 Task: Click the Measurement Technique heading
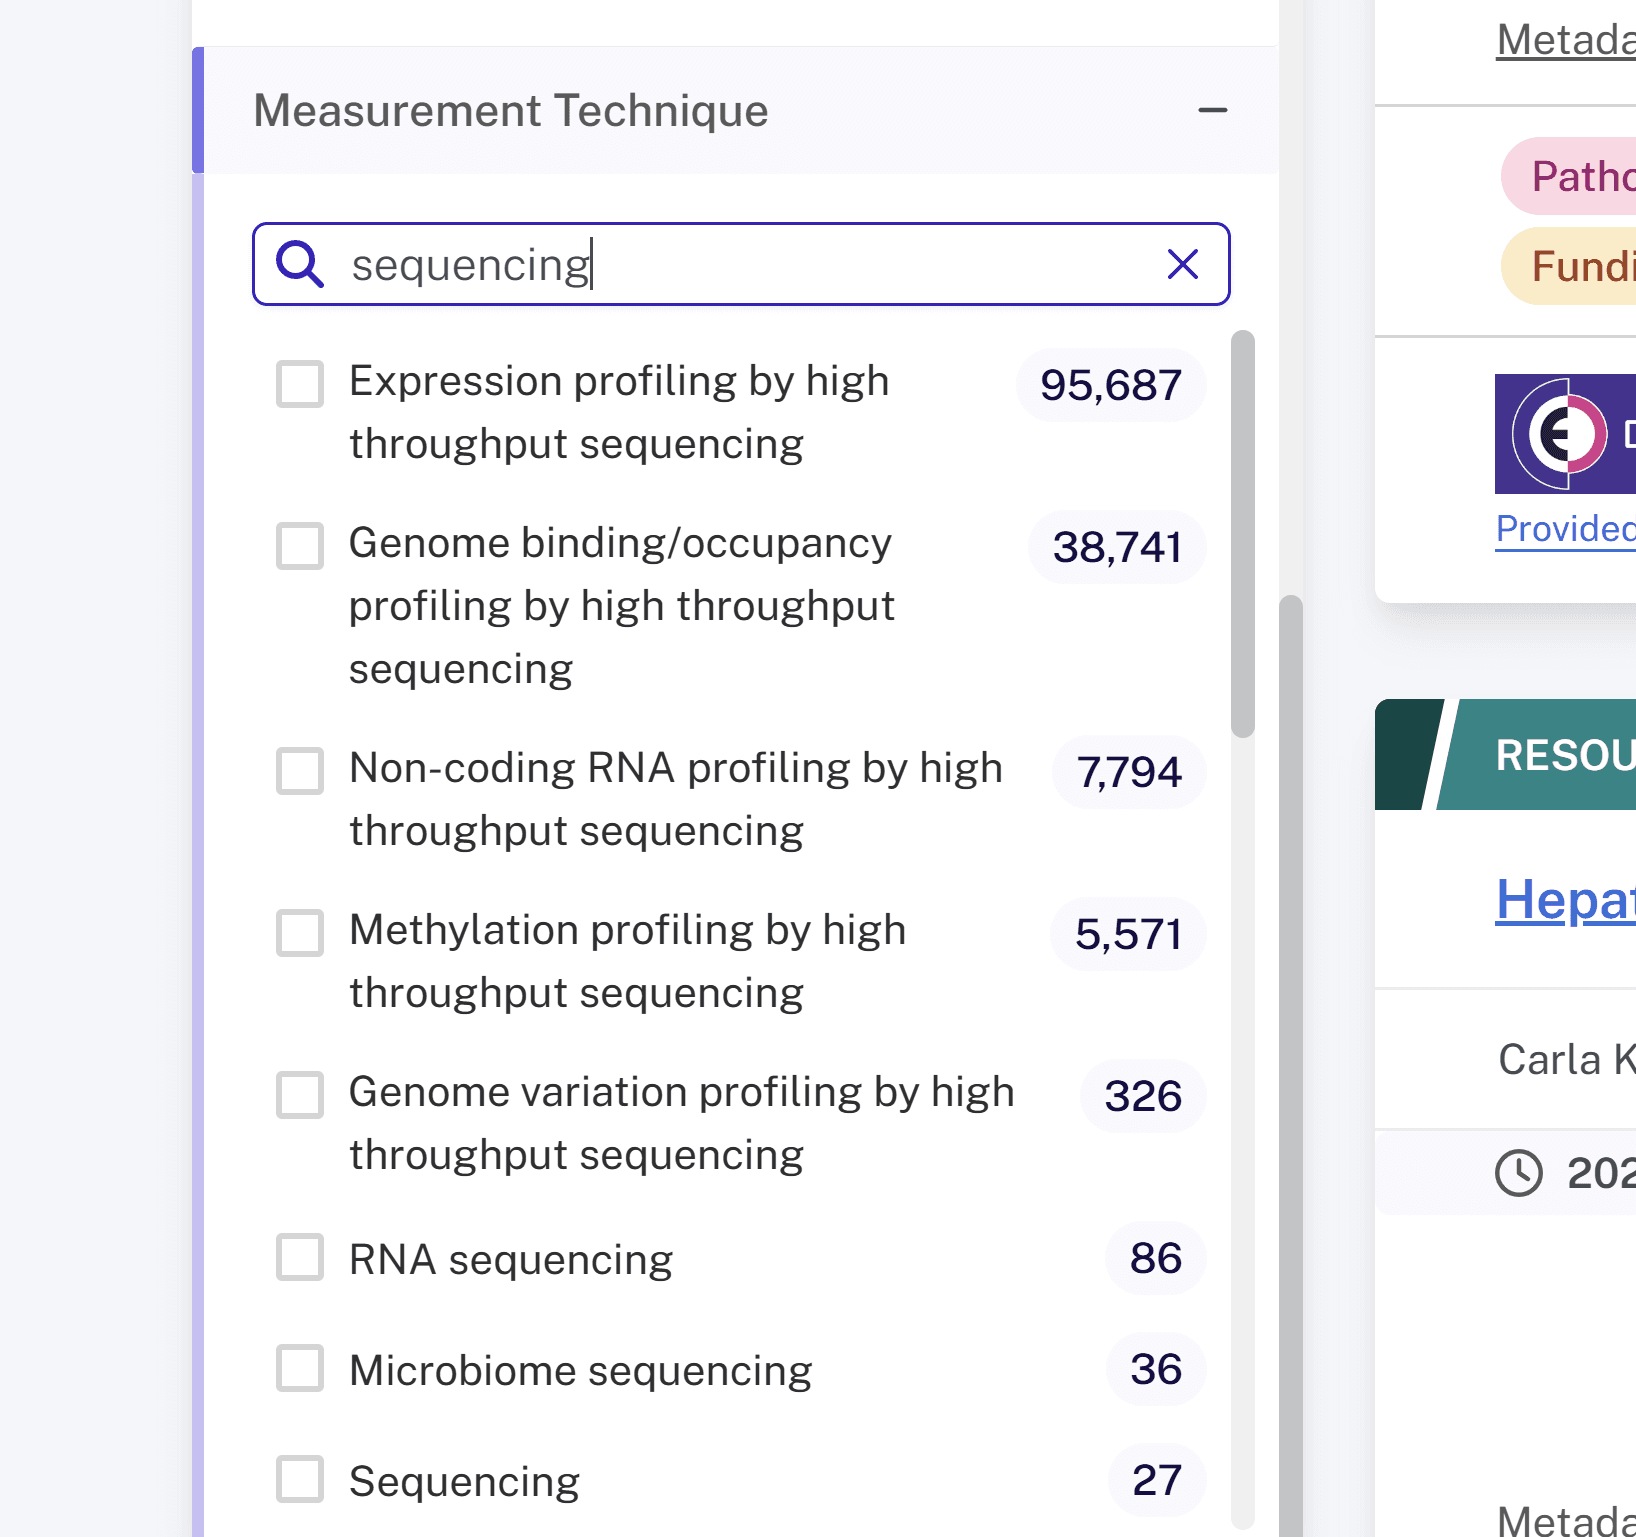click(510, 110)
